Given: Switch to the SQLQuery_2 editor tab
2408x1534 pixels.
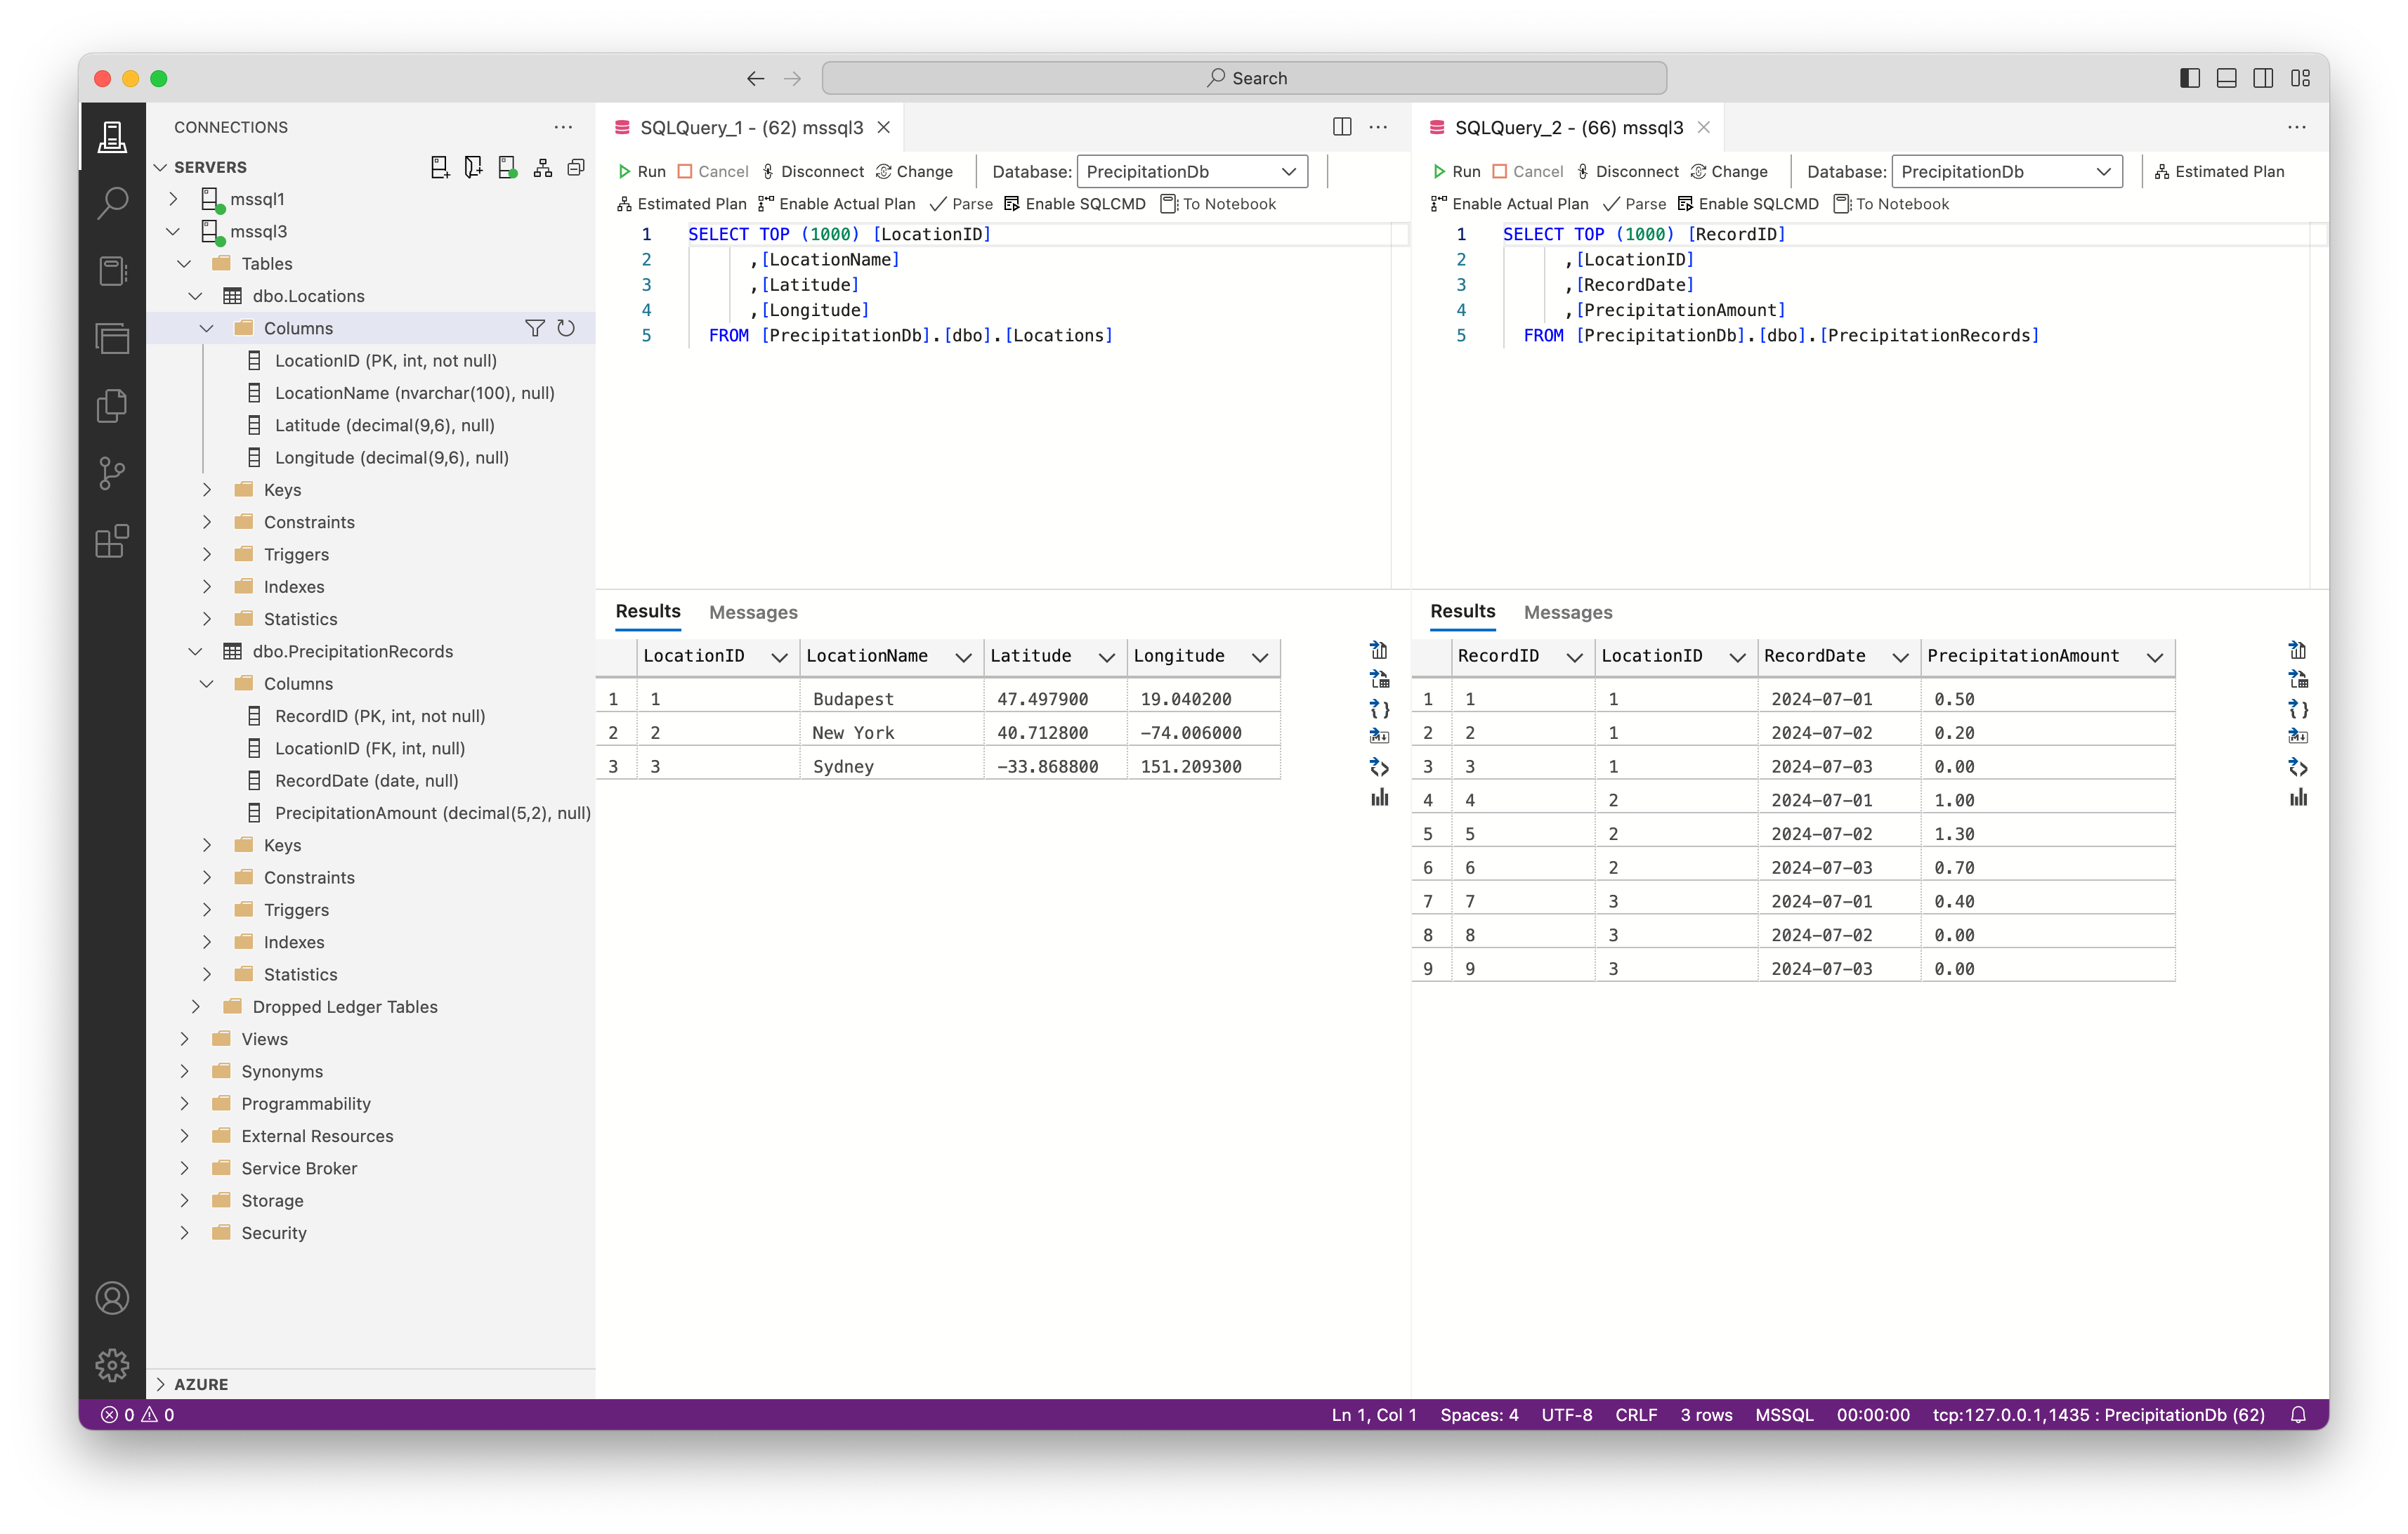Looking at the screenshot, I should pyautogui.click(x=1568, y=127).
